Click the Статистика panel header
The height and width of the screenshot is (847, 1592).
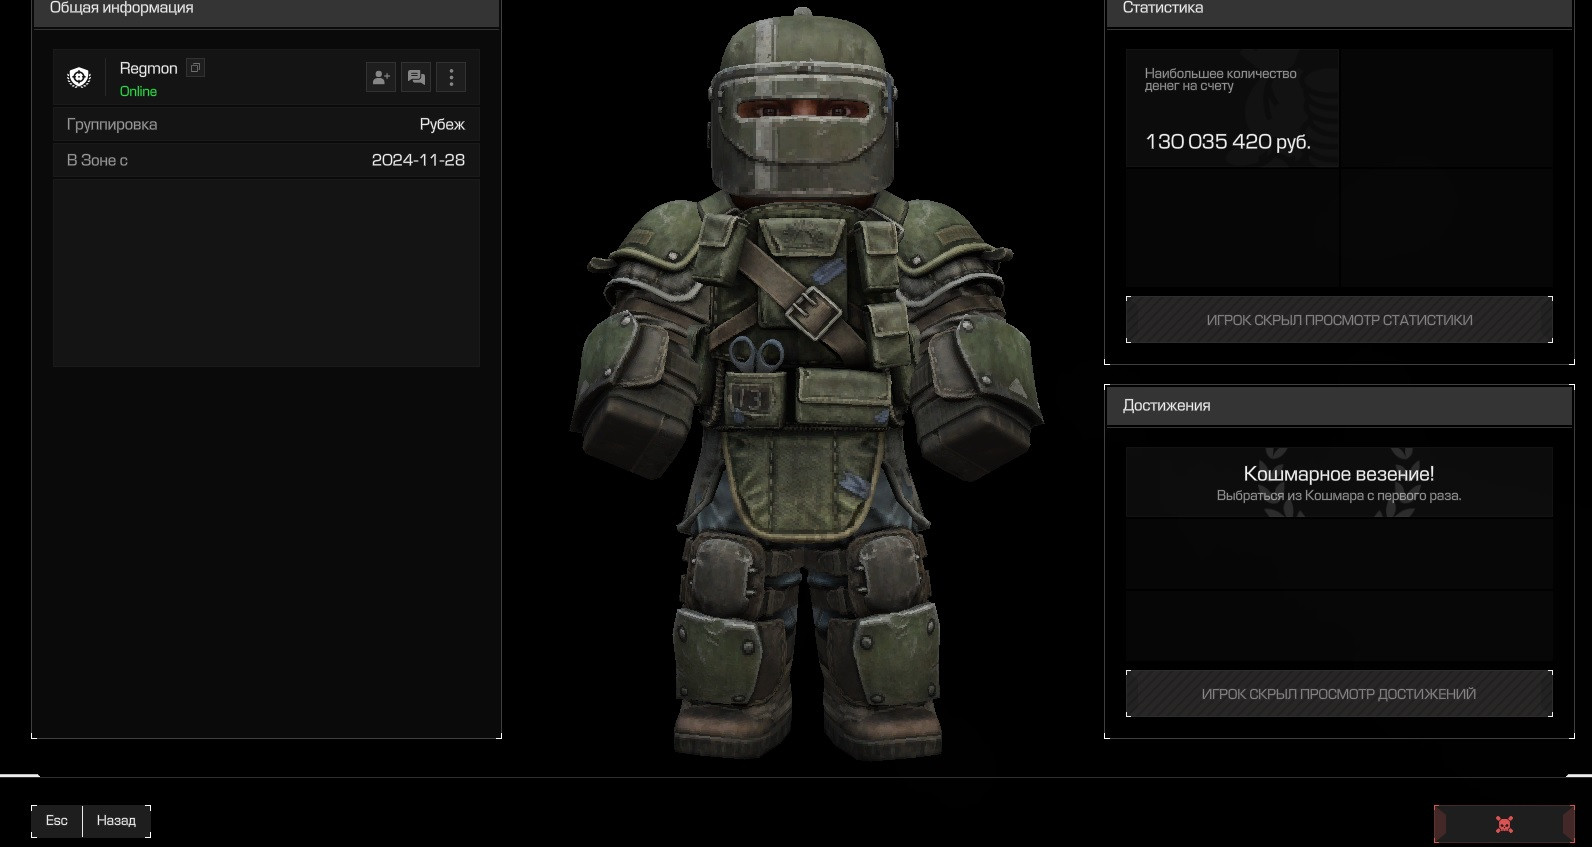coord(1339,11)
